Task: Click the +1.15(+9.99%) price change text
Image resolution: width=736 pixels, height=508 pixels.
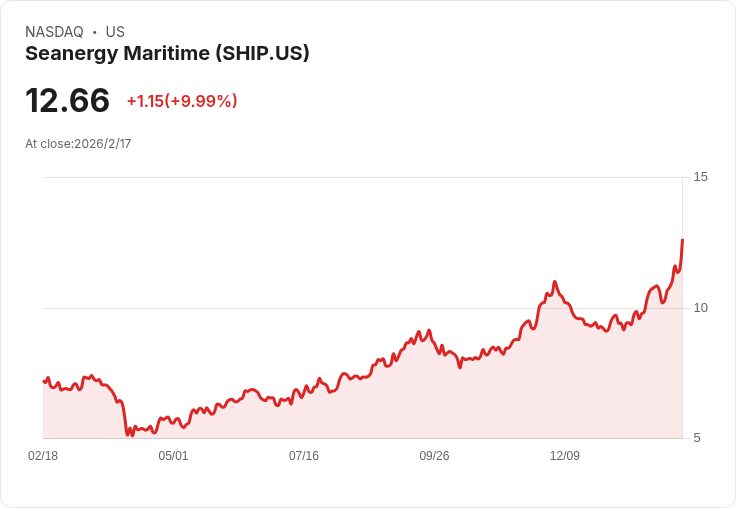Action: click(x=182, y=101)
